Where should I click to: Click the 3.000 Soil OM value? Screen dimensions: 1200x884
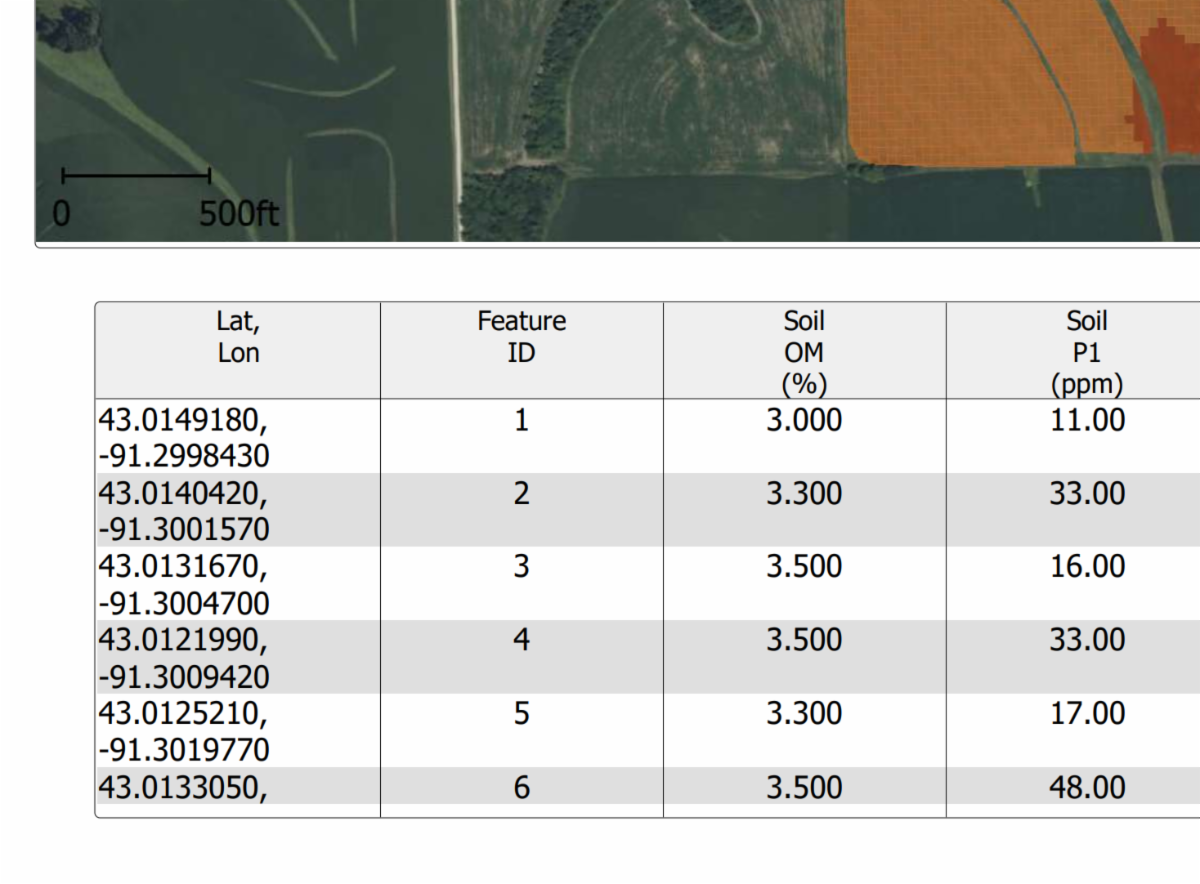pos(804,420)
